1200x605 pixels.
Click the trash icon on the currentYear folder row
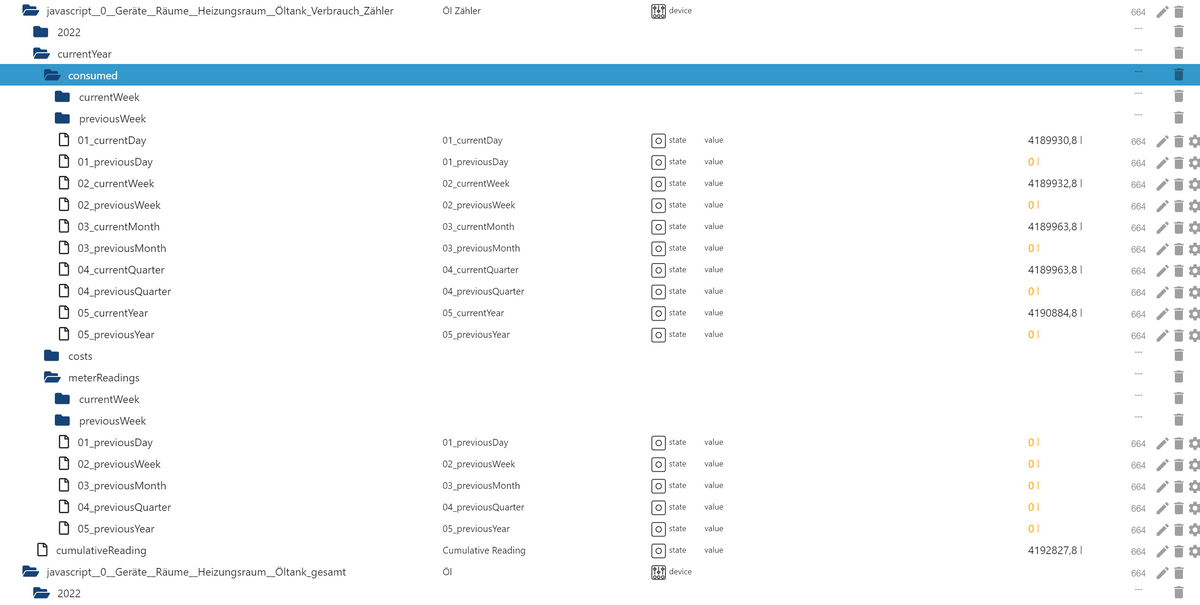point(1178,55)
